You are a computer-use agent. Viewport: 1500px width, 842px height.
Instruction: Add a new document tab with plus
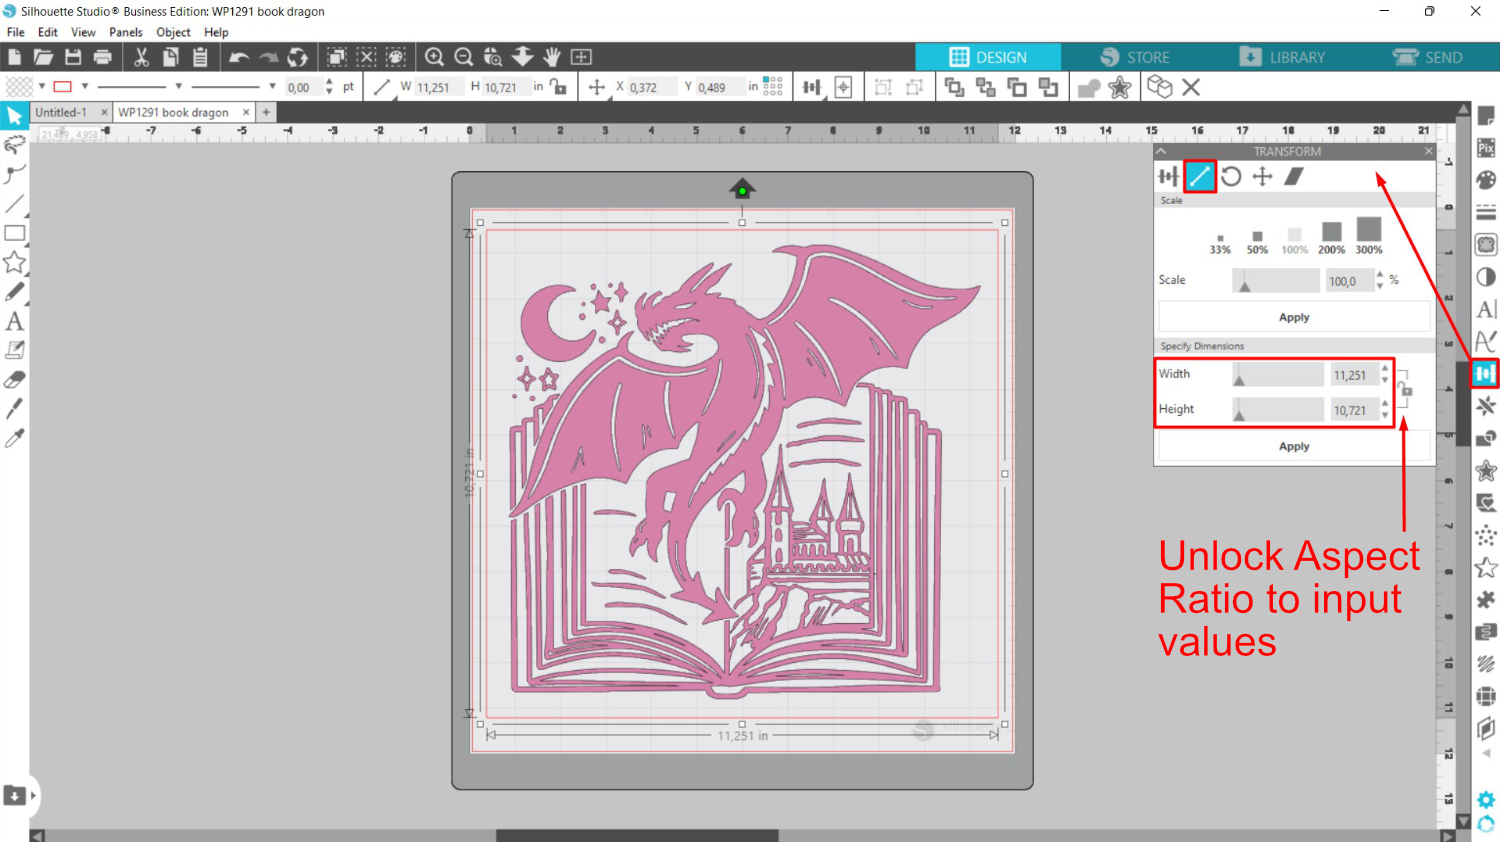[266, 113]
